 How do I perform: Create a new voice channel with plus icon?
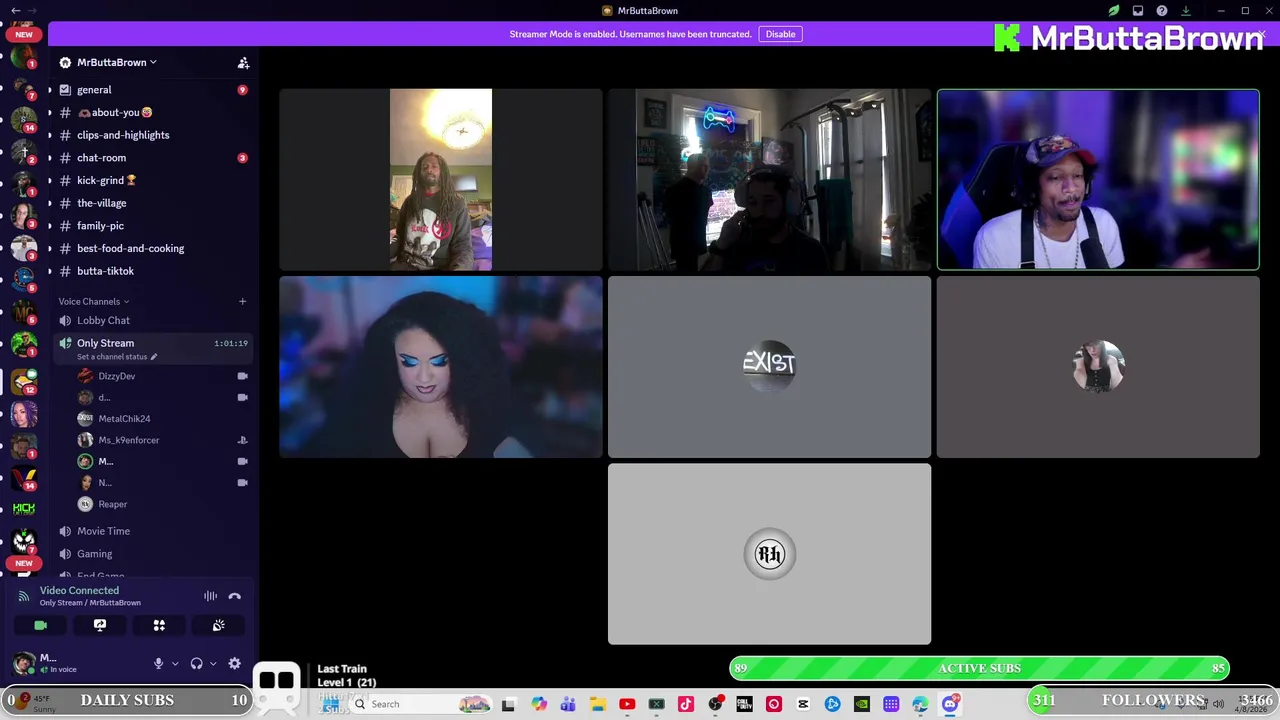(242, 301)
